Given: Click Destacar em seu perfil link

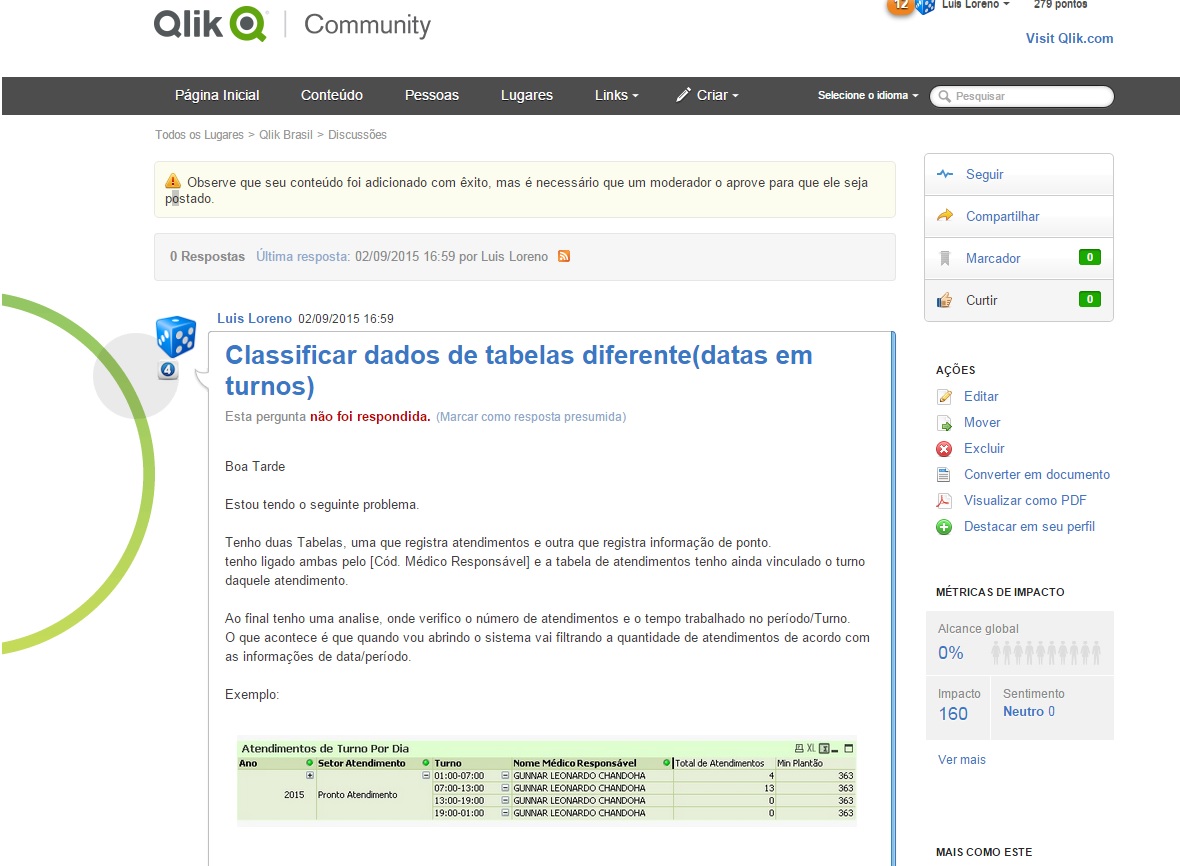Looking at the screenshot, I should click(1029, 527).
